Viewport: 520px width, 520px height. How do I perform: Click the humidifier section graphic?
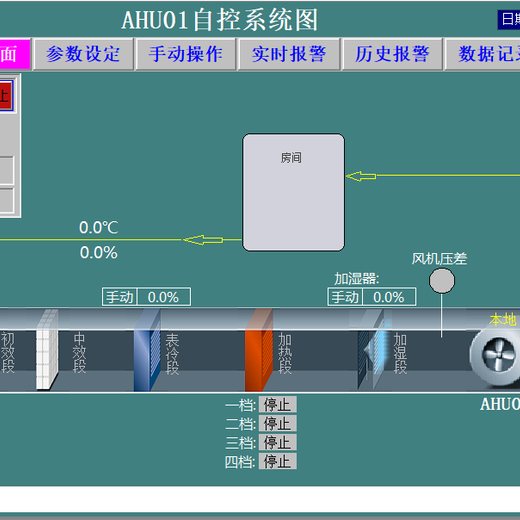(x=374, y=350)
